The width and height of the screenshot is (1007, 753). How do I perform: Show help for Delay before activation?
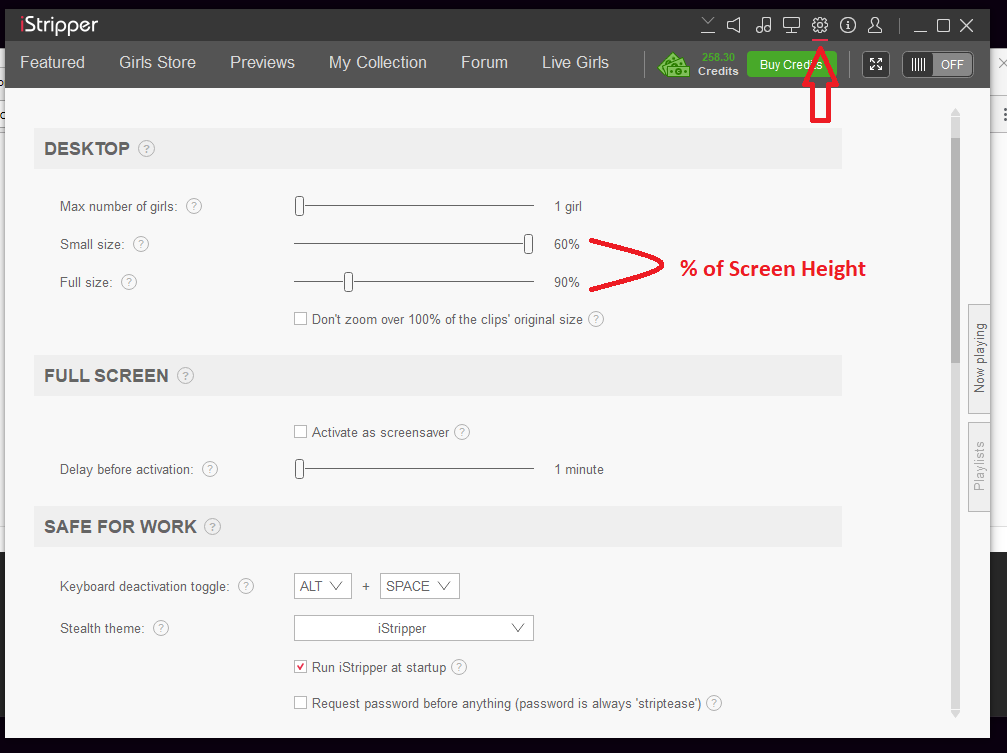click(x=210, y=470)
